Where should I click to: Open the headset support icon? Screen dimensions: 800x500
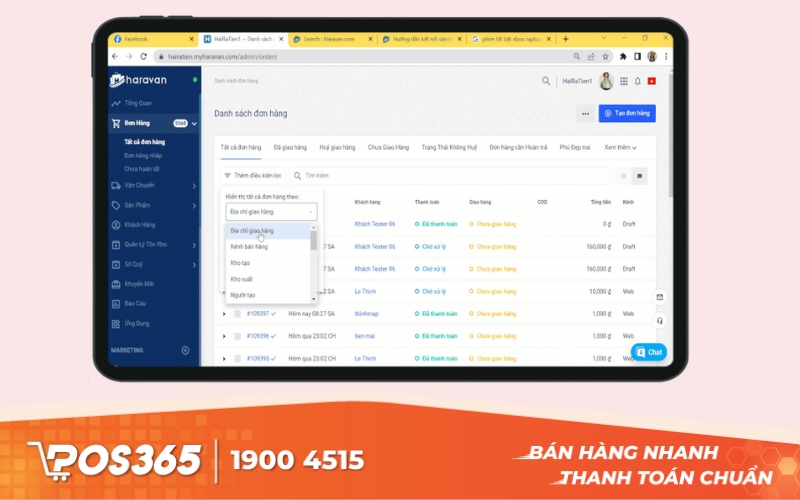(x=660, y=321)
